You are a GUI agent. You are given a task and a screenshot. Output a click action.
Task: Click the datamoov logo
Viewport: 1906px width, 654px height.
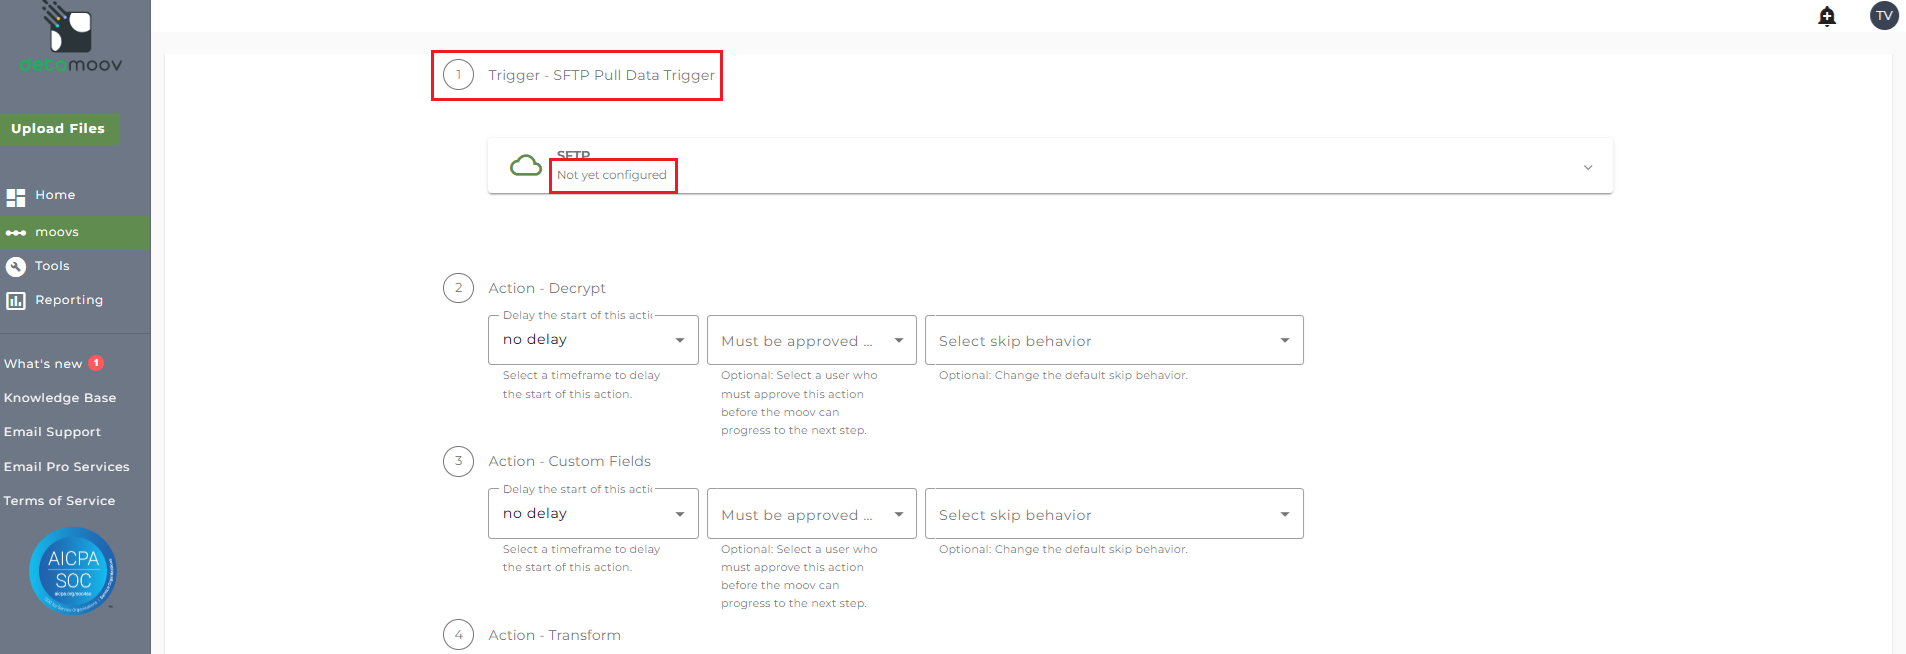[x=70, y=38]
